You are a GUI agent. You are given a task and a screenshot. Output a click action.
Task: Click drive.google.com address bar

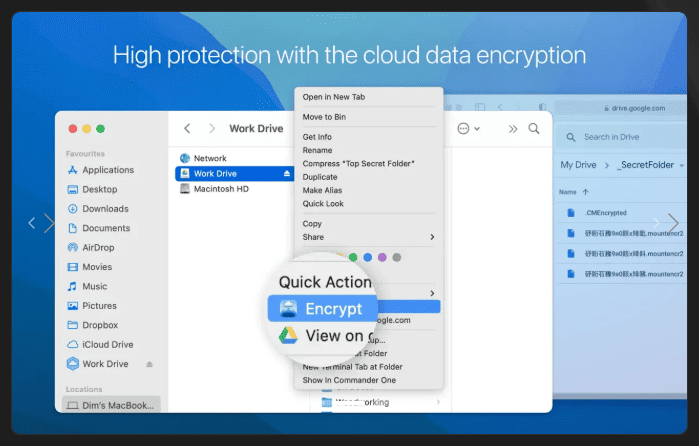(635, 108)
